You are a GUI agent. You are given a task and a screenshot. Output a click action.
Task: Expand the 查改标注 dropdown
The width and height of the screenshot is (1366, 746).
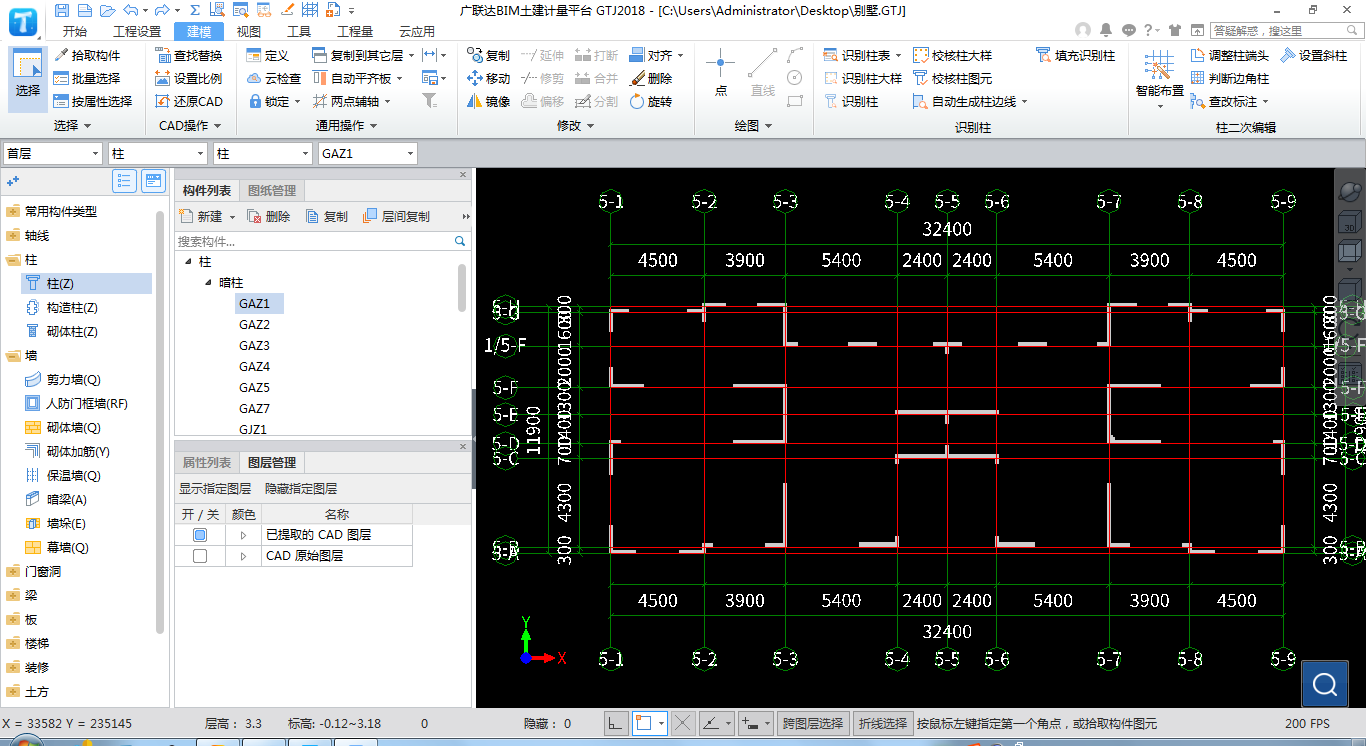1265,101
